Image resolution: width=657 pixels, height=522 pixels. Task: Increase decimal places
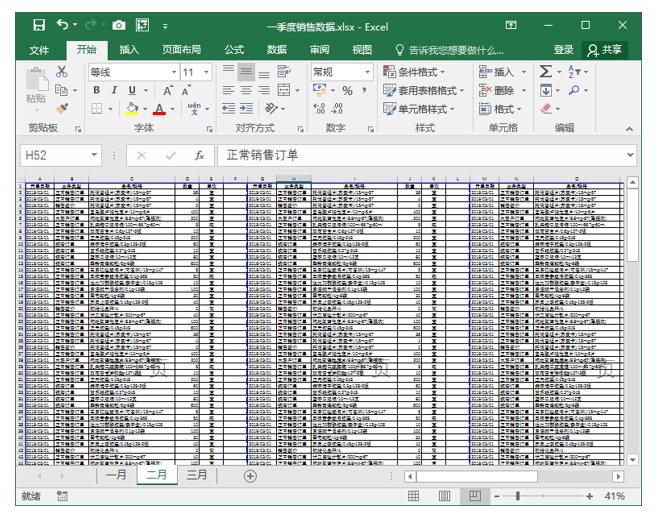click(x=319, y=109)
